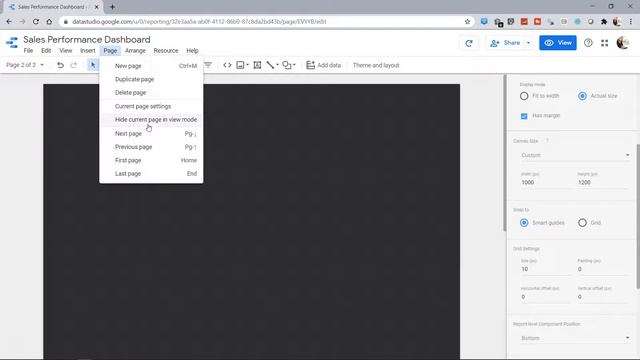This screenshot has height=360, width=640.
Task: Click the browser back arrow
Action: [9, 22]
